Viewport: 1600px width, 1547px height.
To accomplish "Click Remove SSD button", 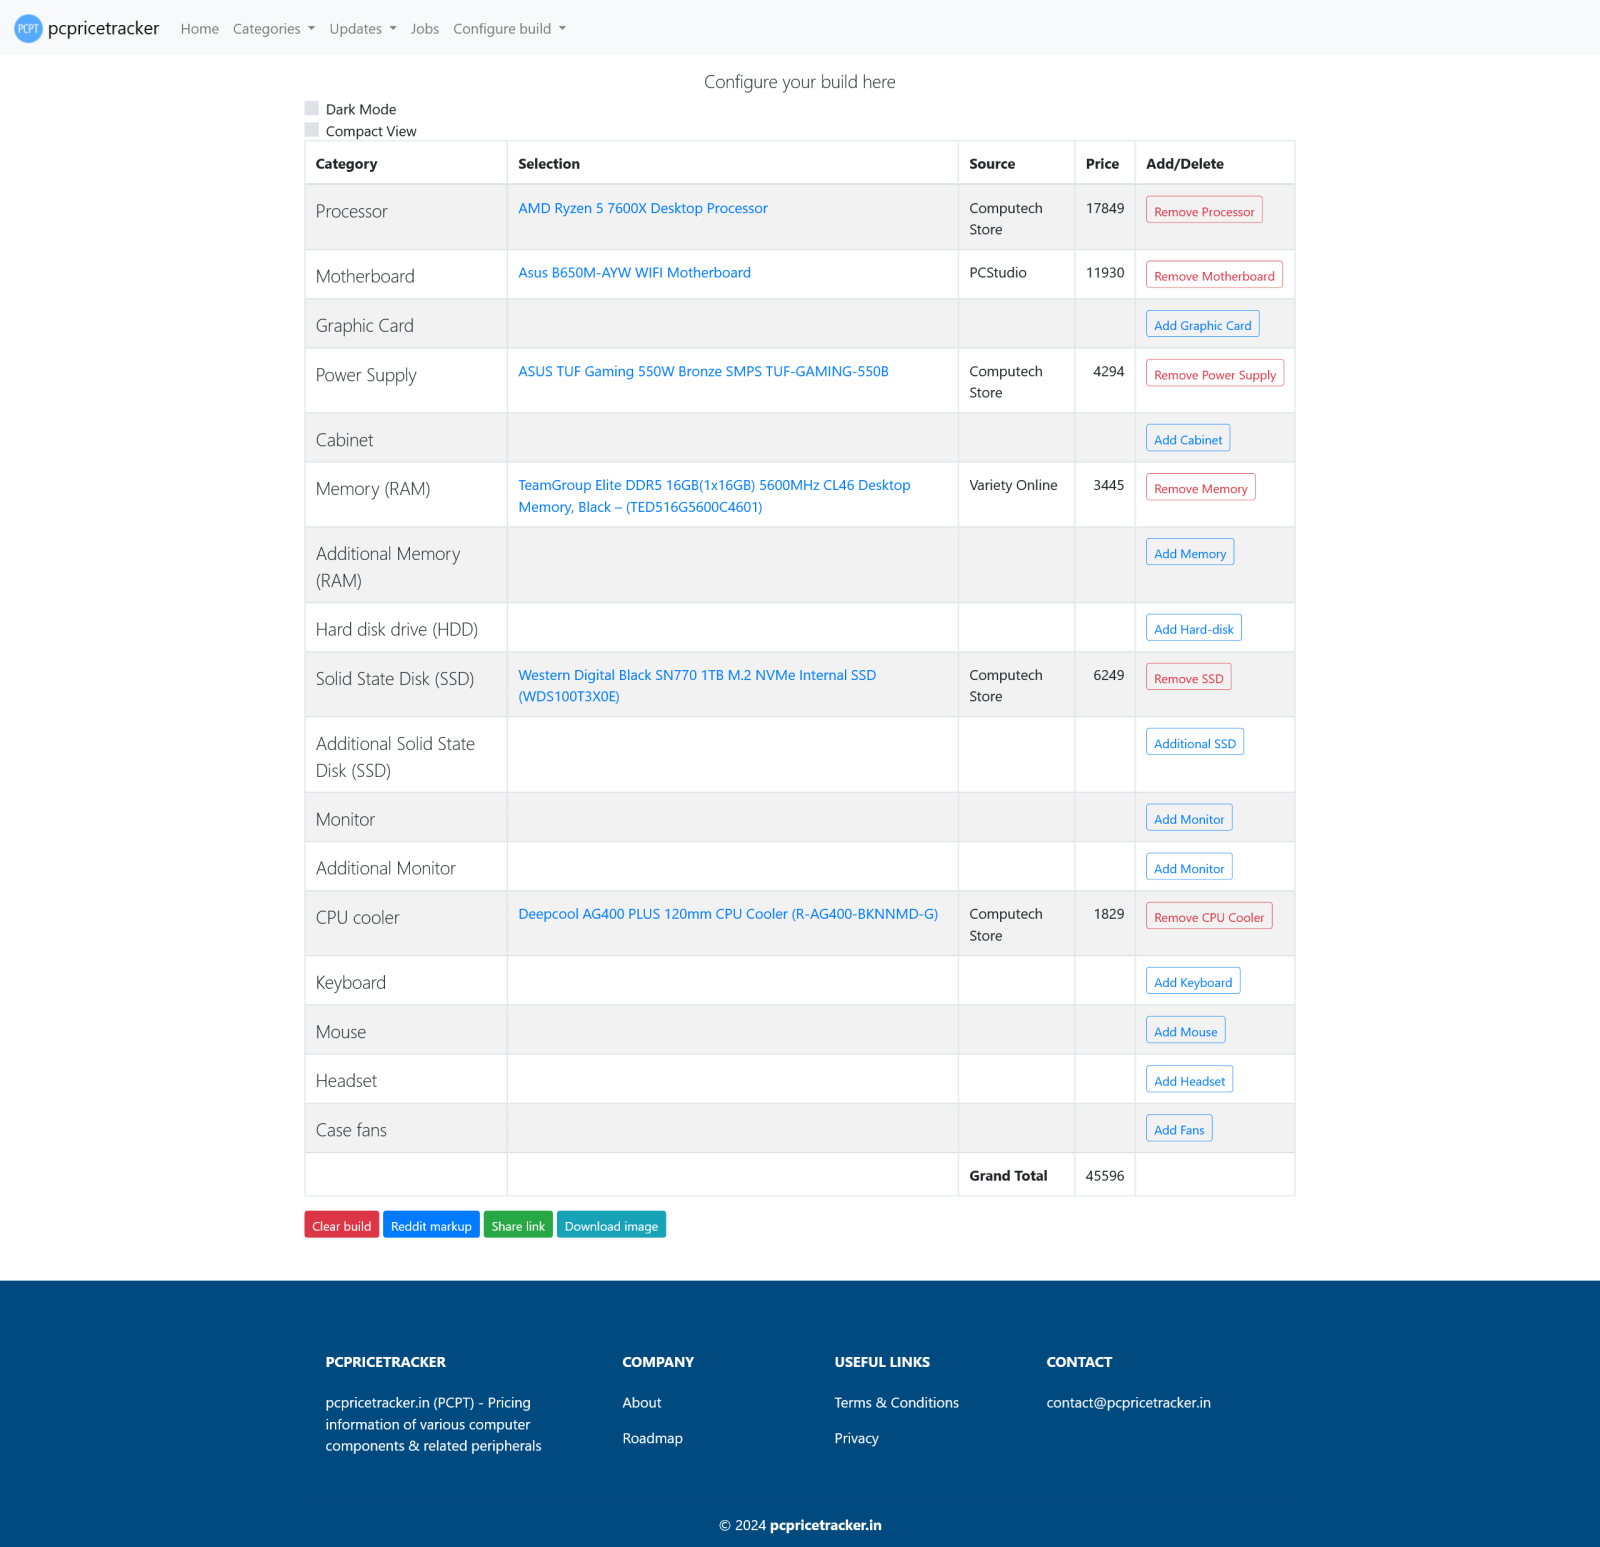I will click(1188, 677).
